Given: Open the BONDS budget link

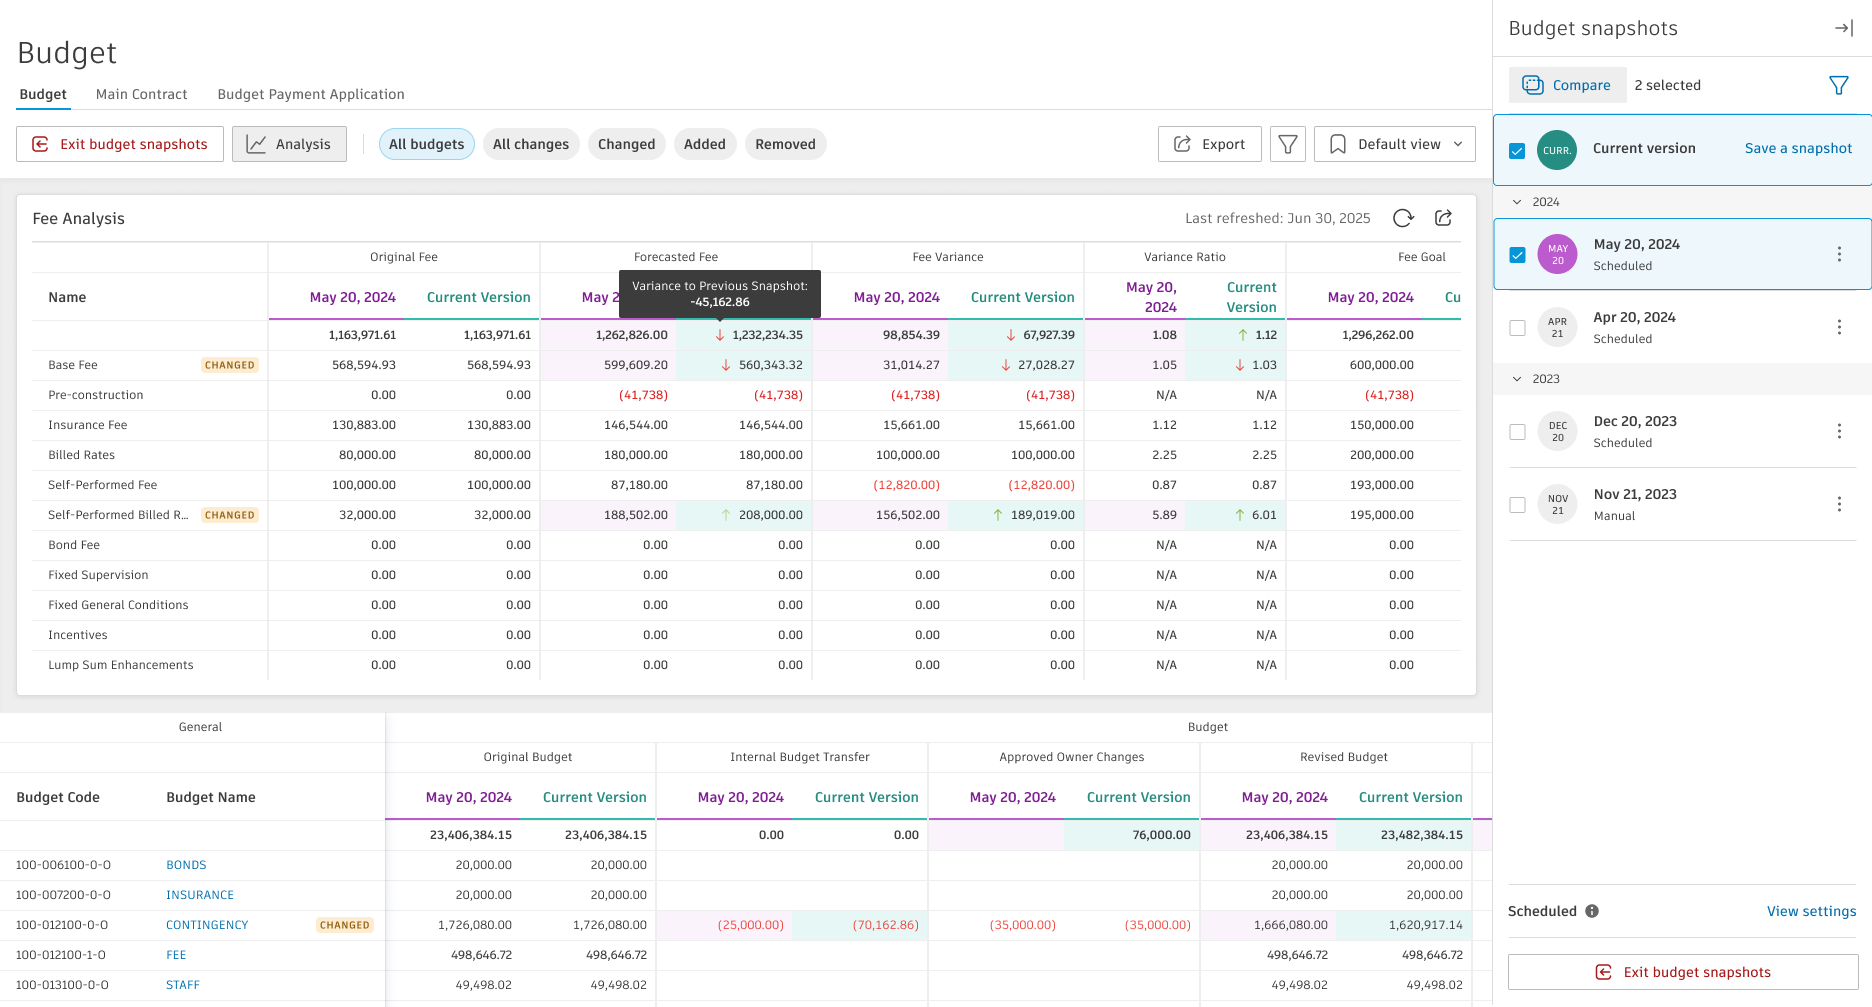Looking at the screenshot, I should [186, 865].
